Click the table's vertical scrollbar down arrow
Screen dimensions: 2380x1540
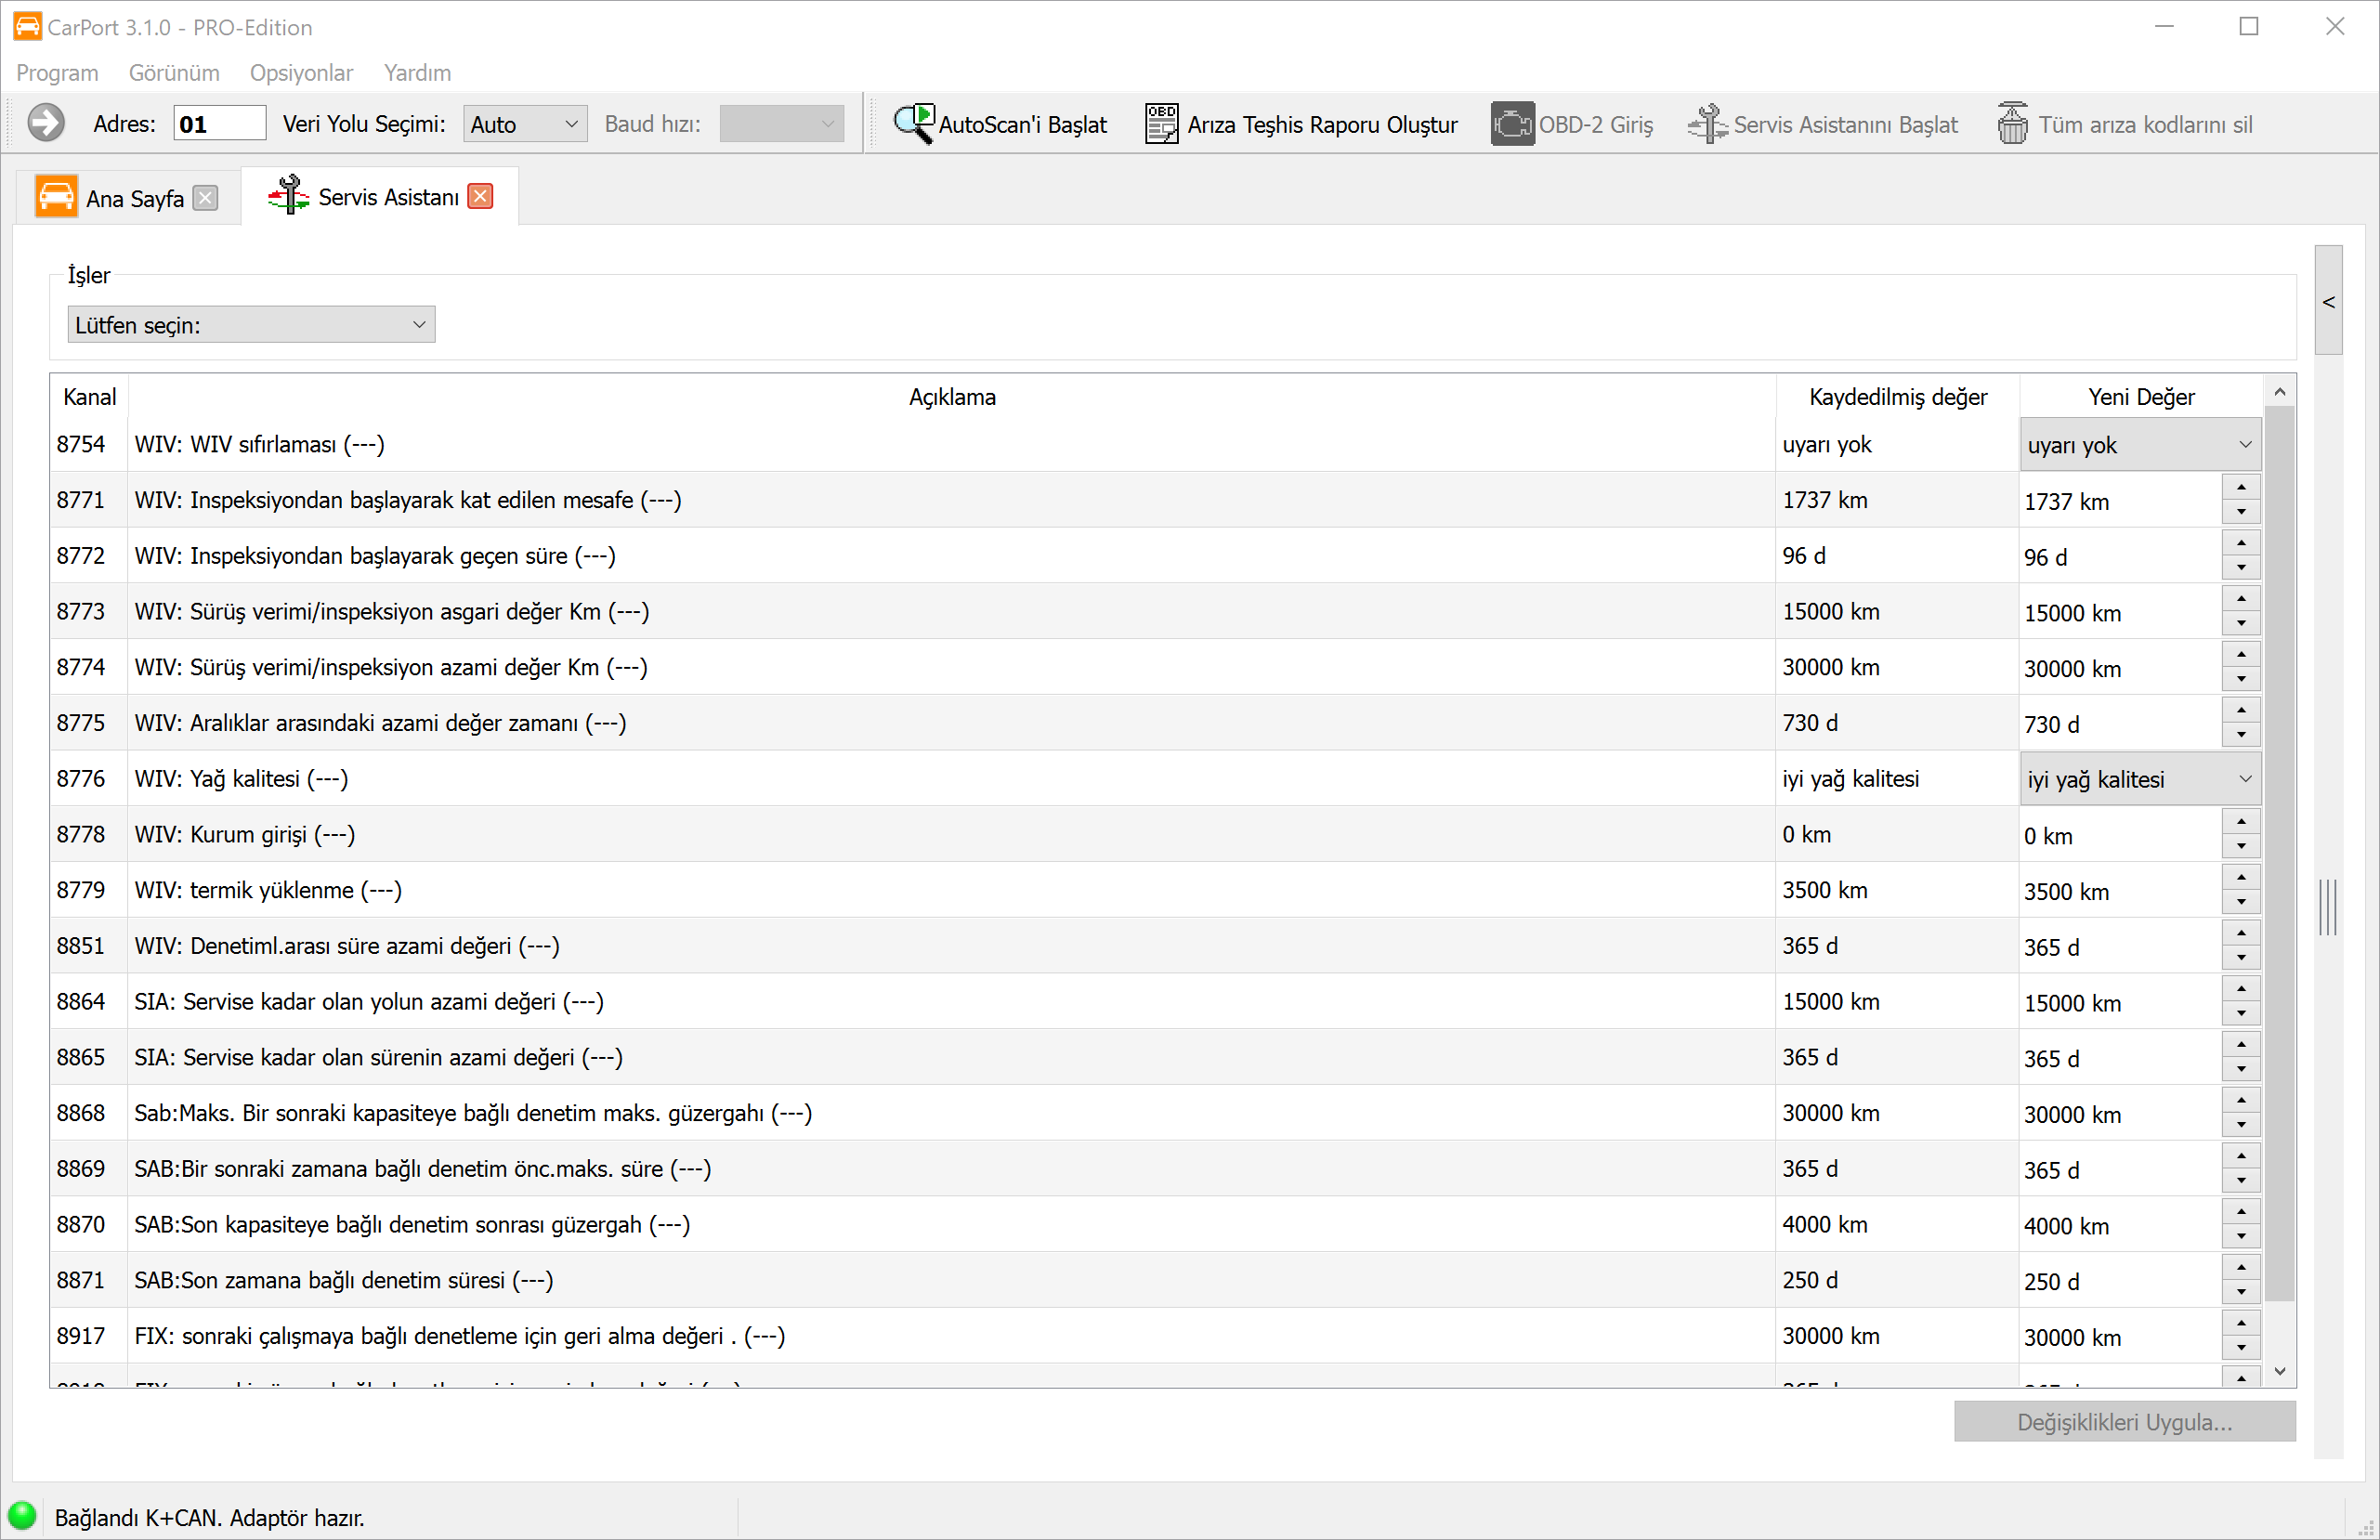[x=2280, y=1371]
